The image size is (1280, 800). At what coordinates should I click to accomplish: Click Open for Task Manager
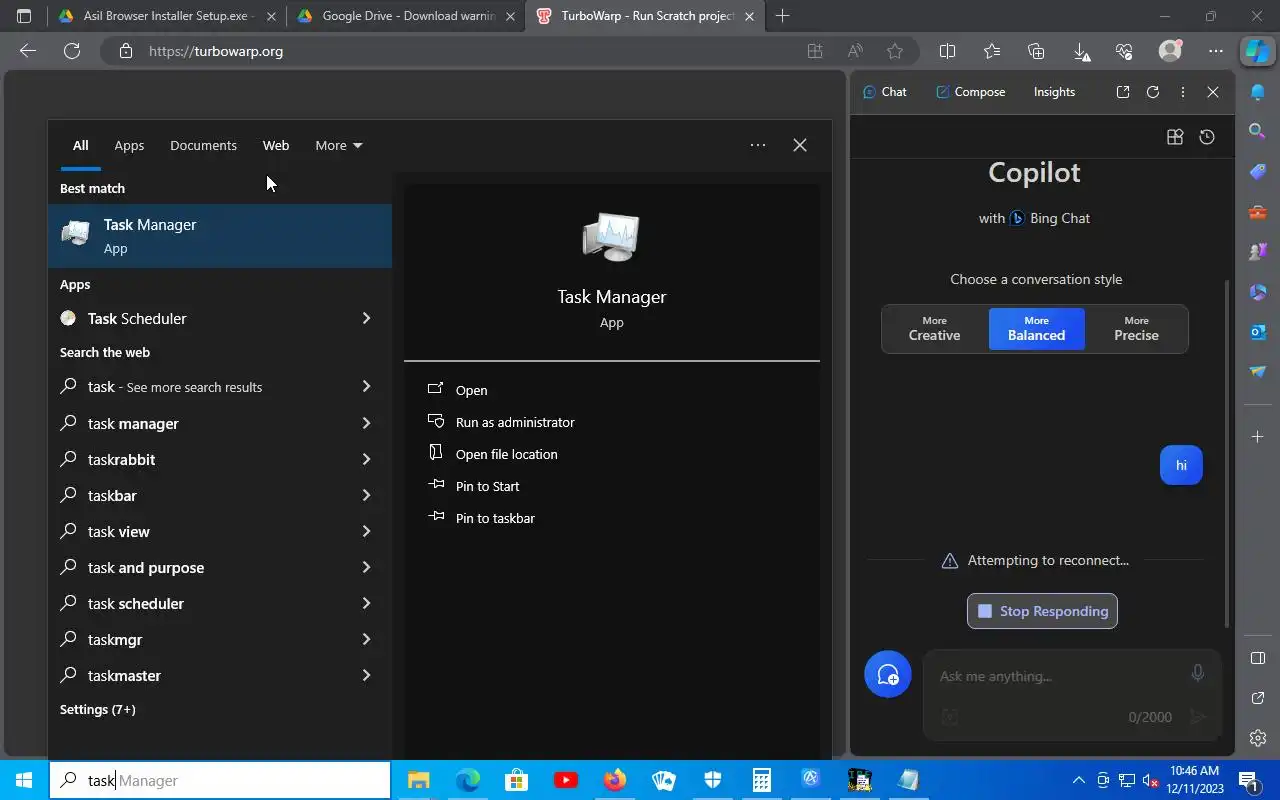(x=471, y=390)
